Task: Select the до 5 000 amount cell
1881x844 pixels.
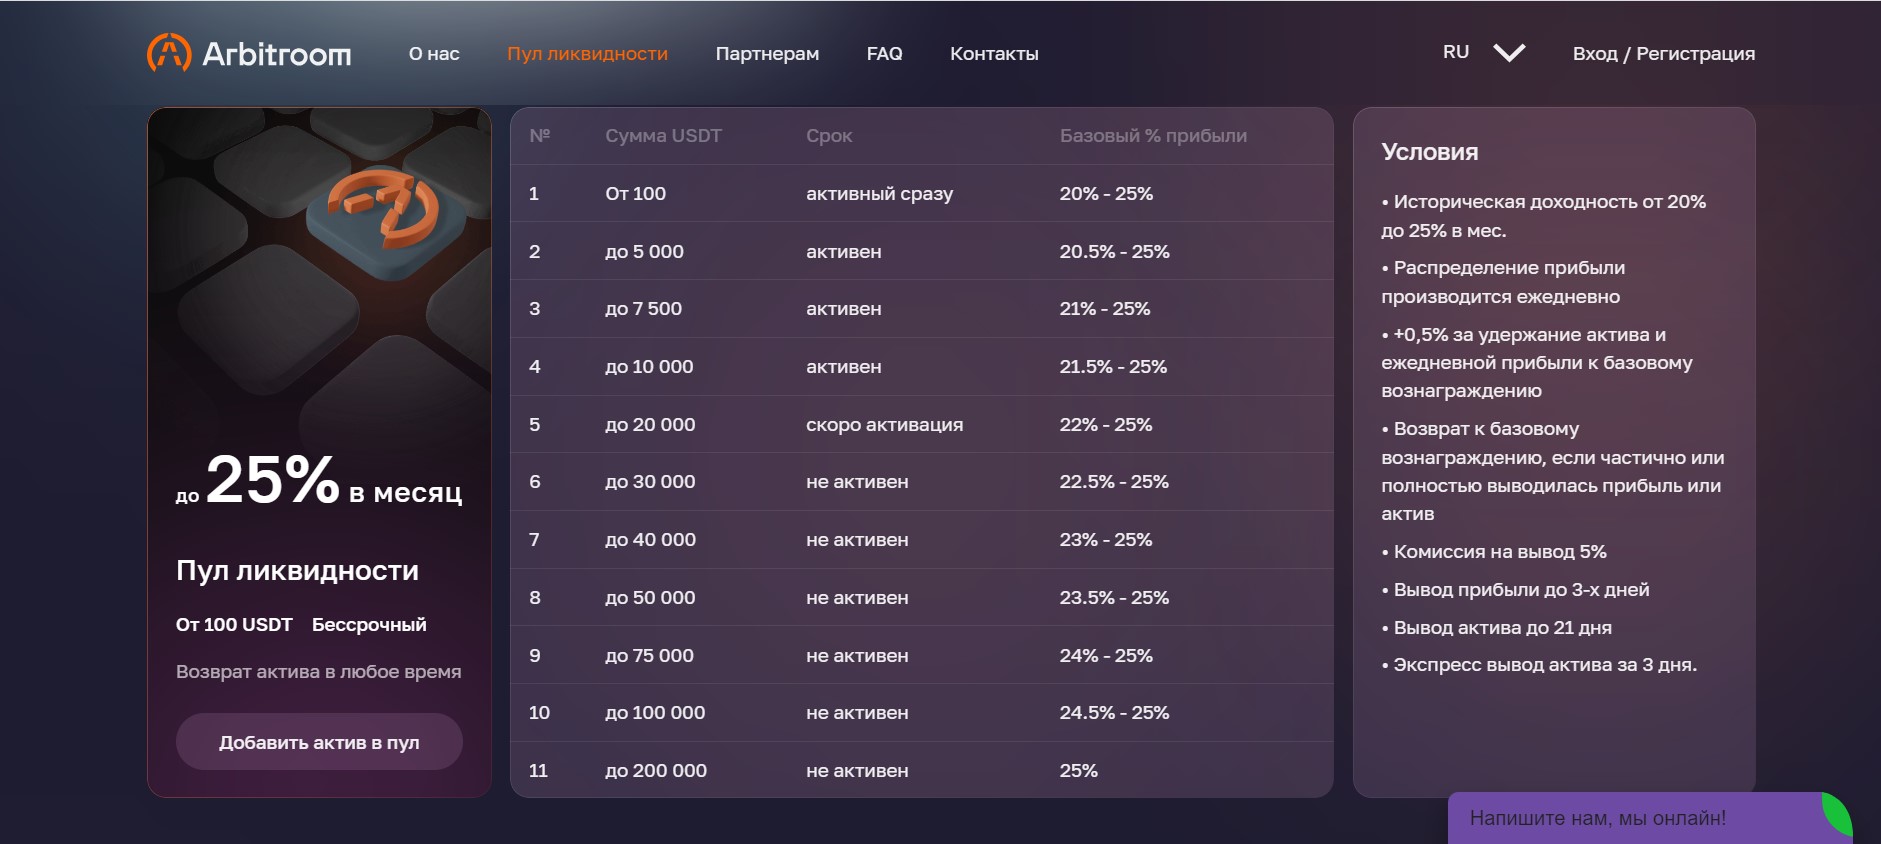Action: tap(644, 252)
